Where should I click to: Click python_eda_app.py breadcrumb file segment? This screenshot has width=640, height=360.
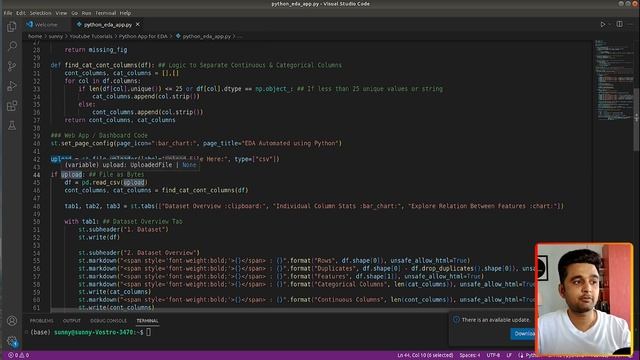pos(204,36)
